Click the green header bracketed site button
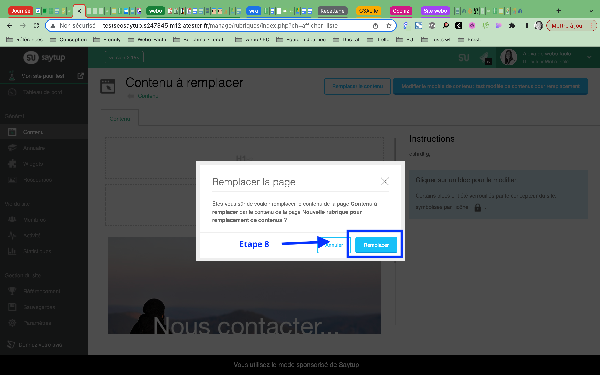The width and height of the screenshot is (600, 375). [124, 57]
